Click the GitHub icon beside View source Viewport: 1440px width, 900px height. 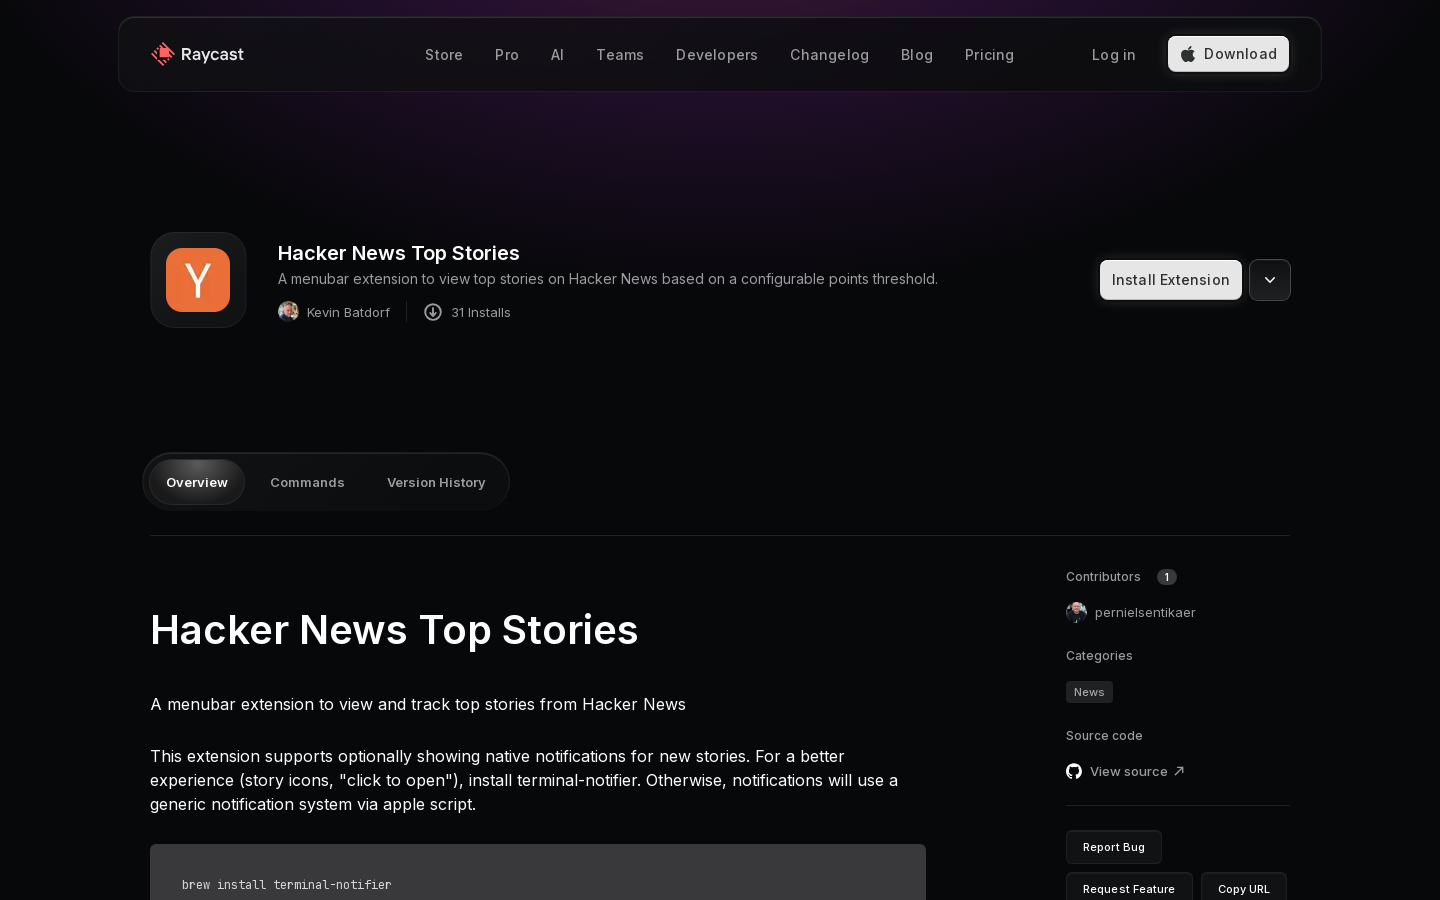(1074, 771)
